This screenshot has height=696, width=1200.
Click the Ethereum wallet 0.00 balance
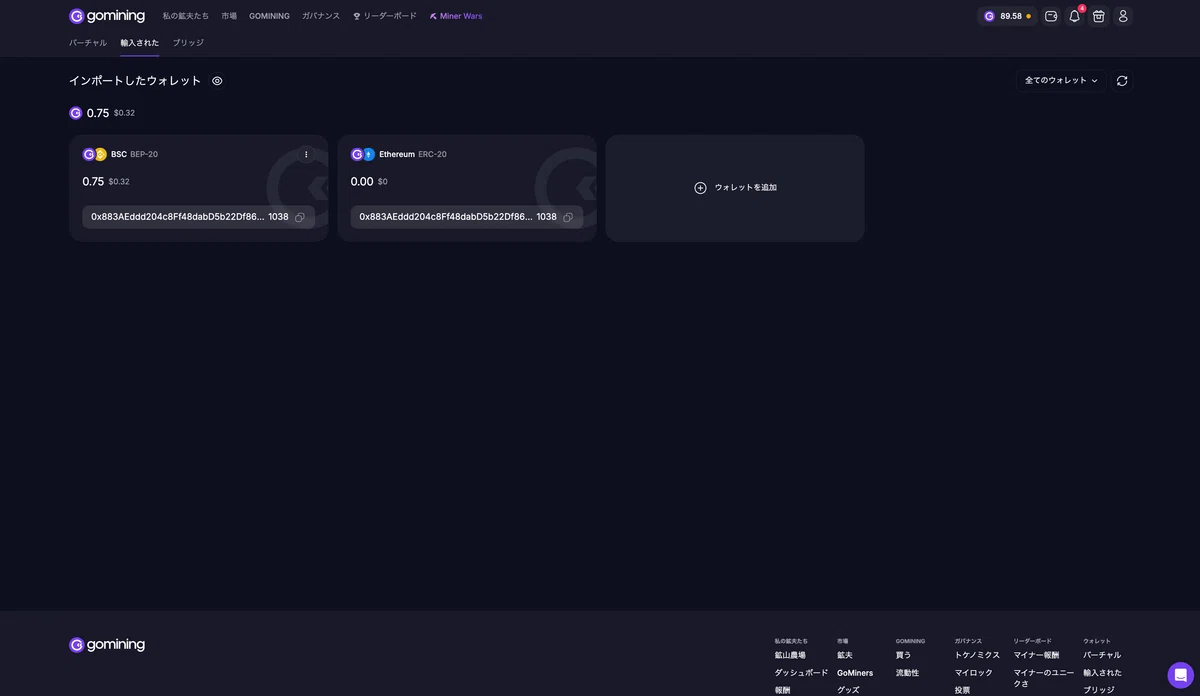(x=362, y=182)
